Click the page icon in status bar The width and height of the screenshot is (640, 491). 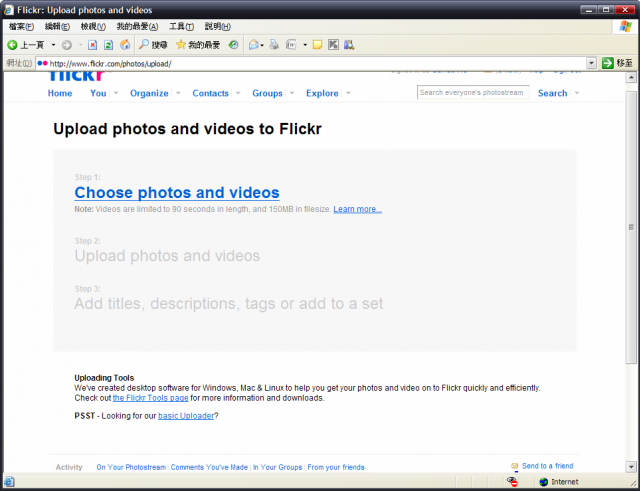coord(9,482)
